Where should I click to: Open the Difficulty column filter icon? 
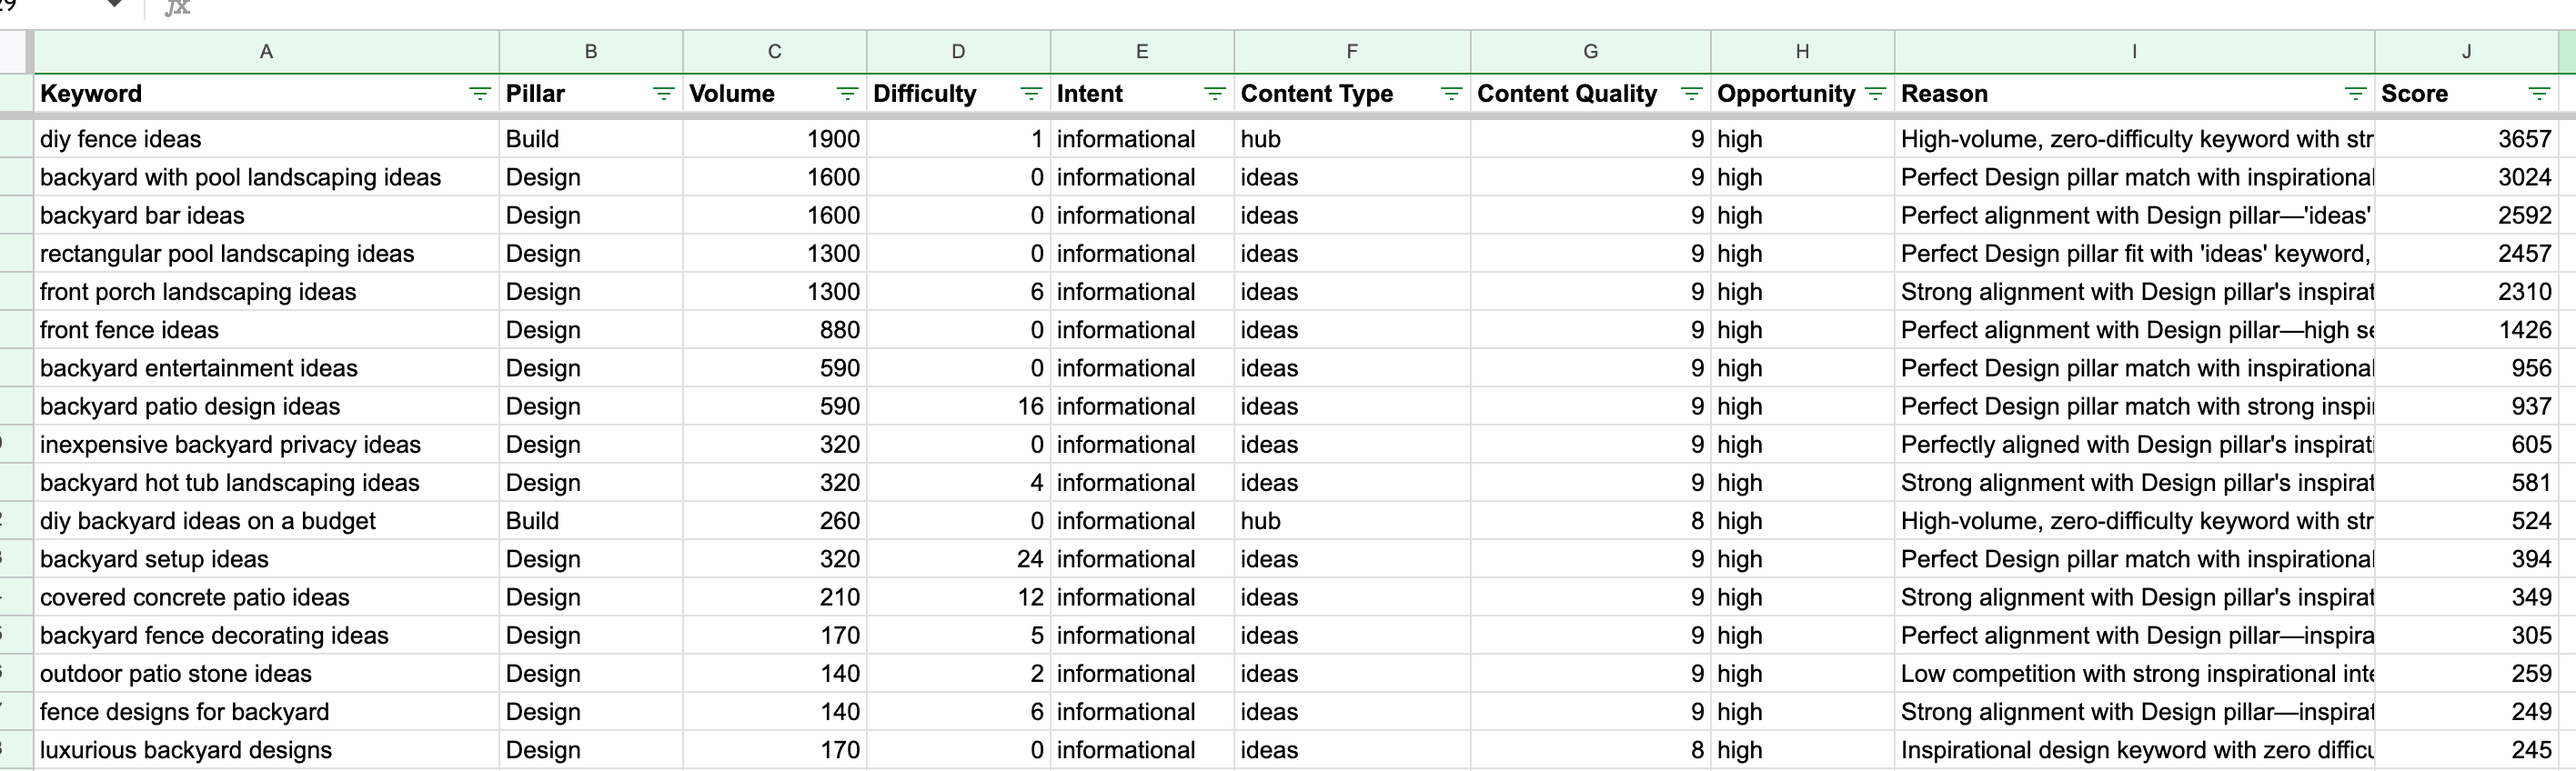click(x=1031, y=94)
